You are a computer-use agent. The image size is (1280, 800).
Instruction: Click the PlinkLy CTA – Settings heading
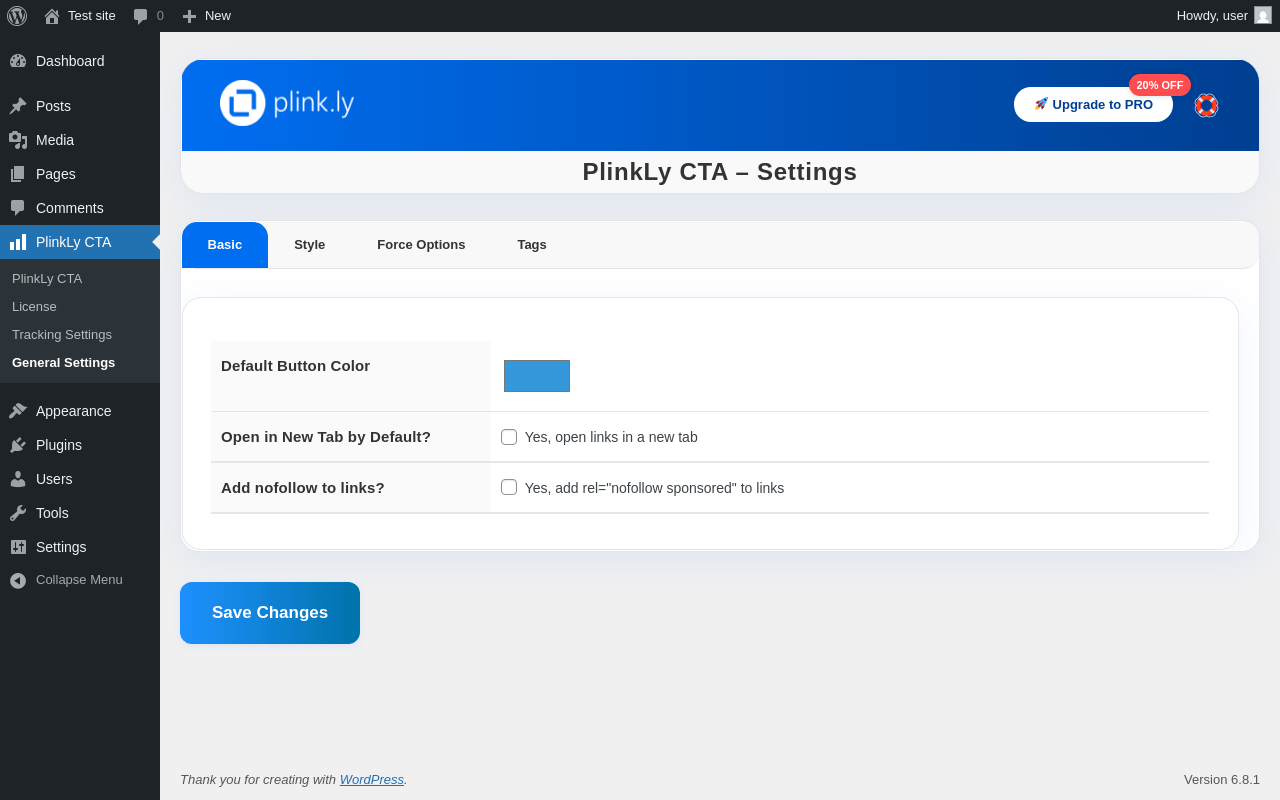pyautogui.click(x=720, y=172)
